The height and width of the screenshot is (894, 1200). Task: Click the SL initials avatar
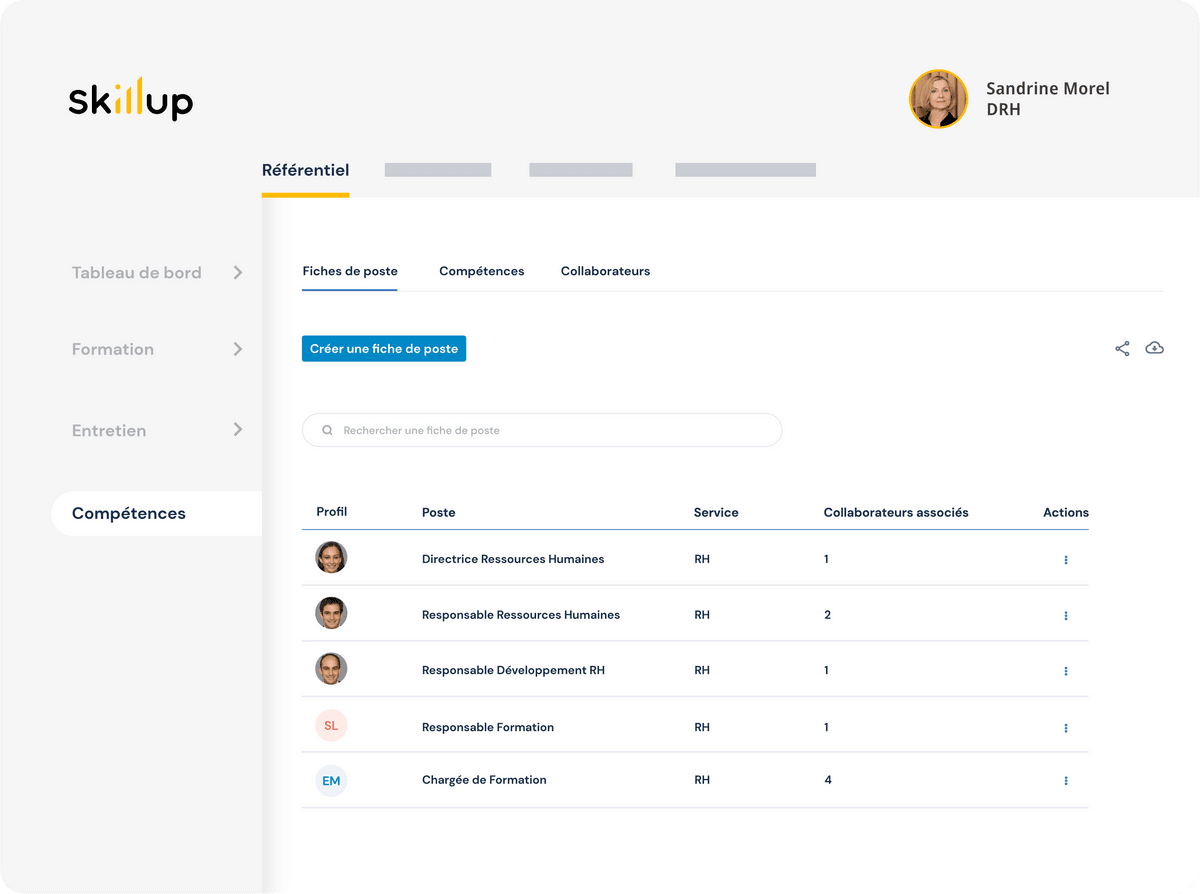point(331,726)
